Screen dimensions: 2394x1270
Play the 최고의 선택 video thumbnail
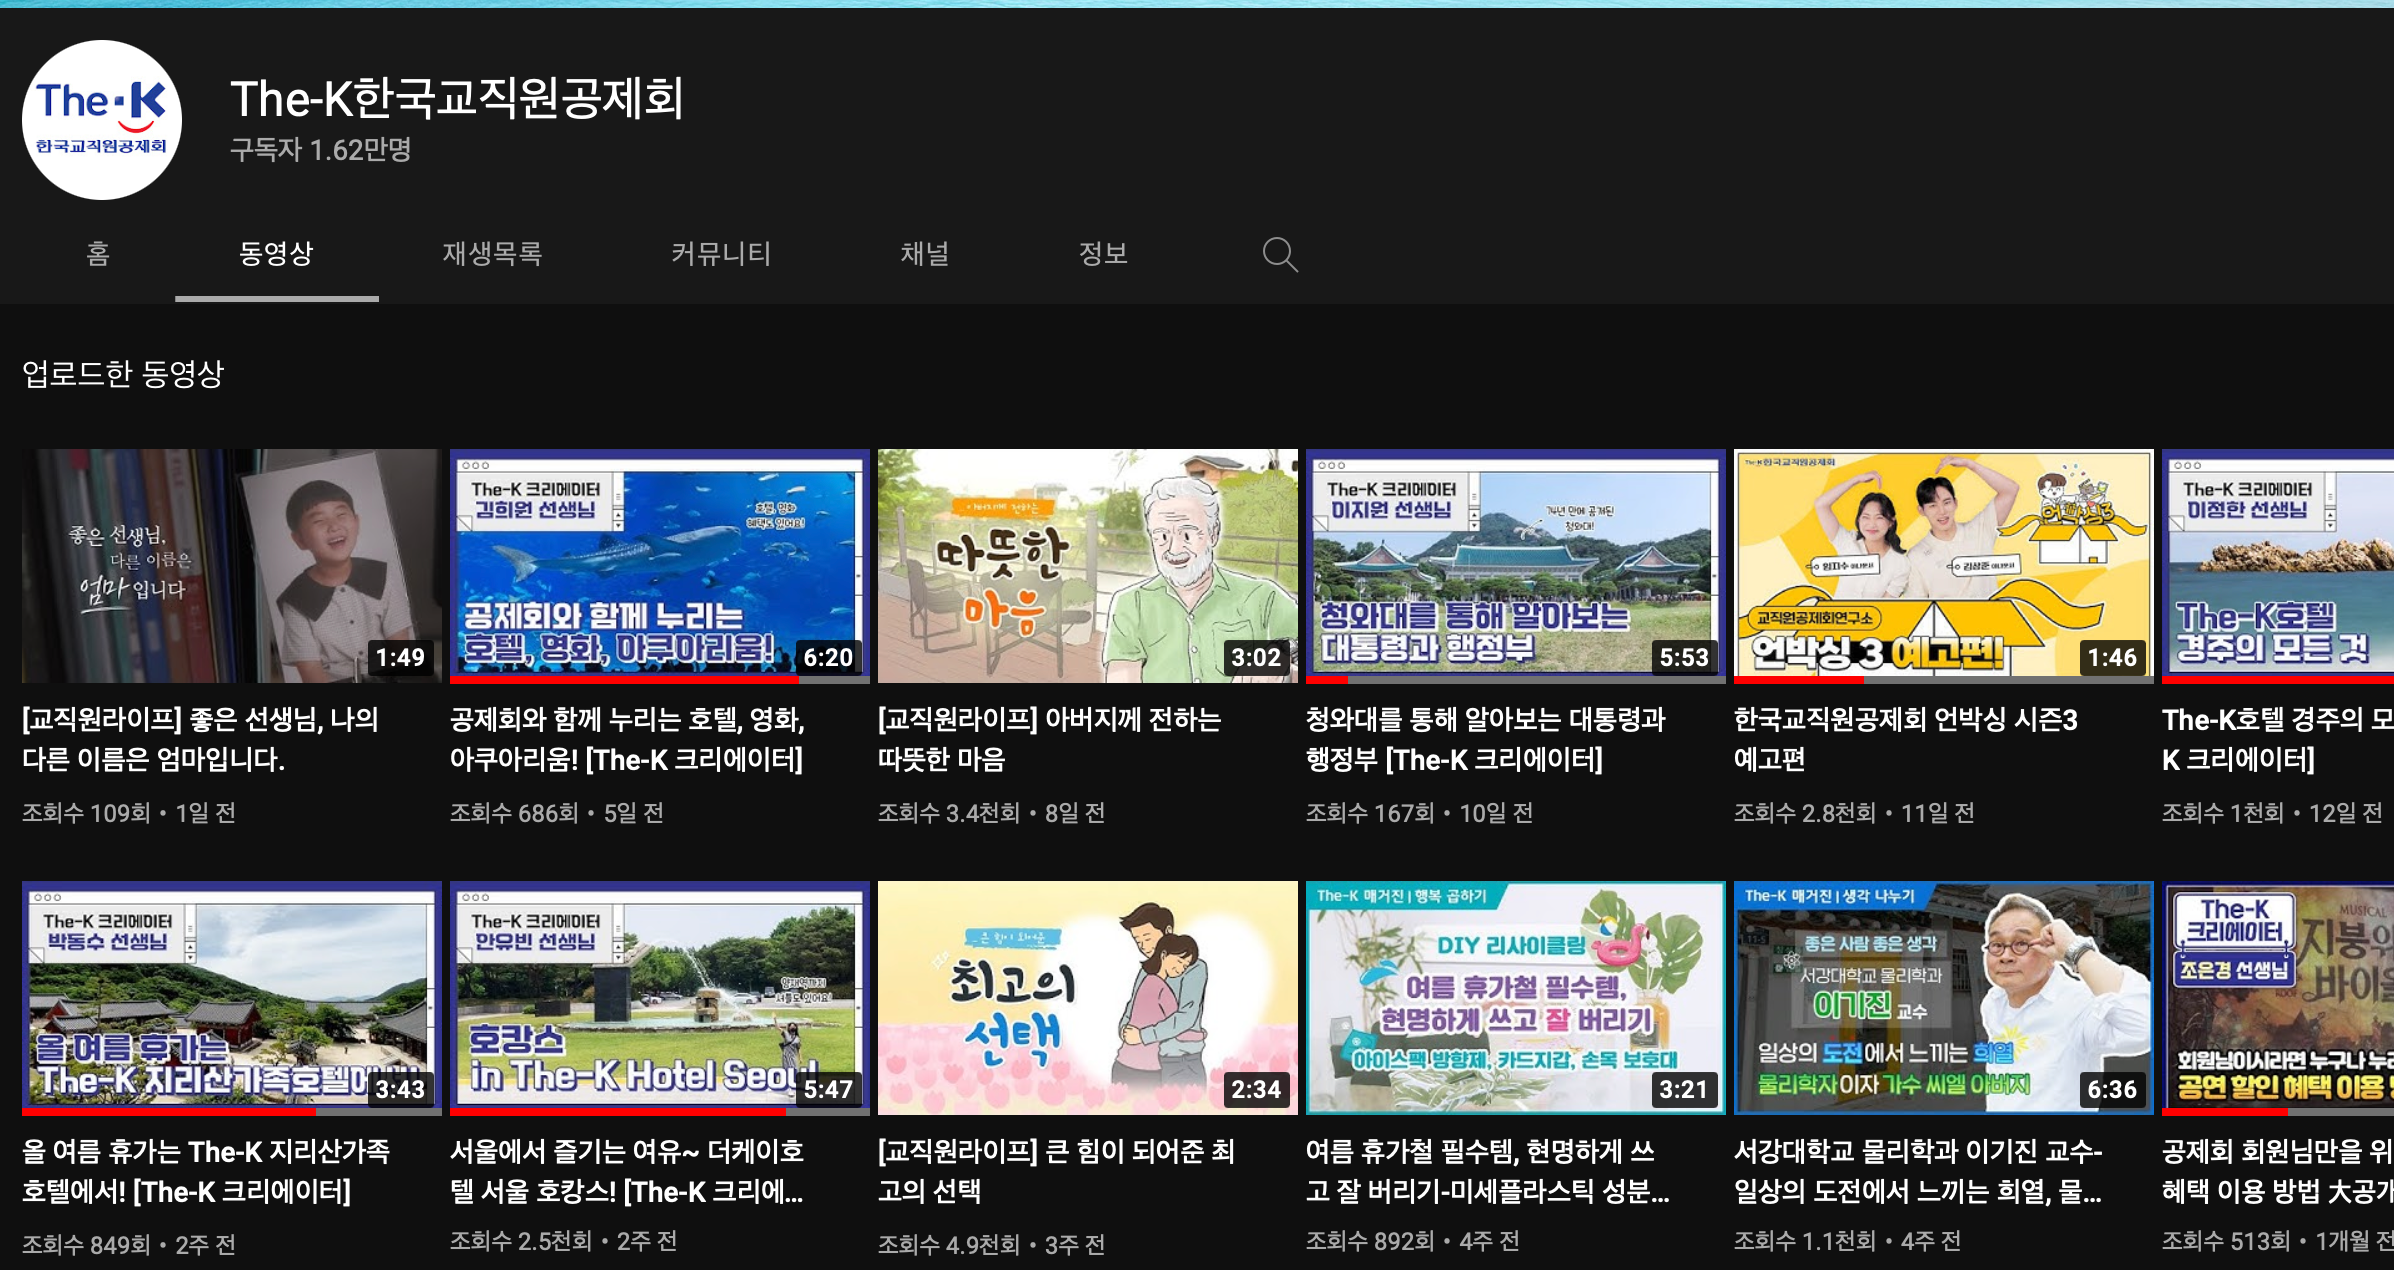pos(1087,997)
